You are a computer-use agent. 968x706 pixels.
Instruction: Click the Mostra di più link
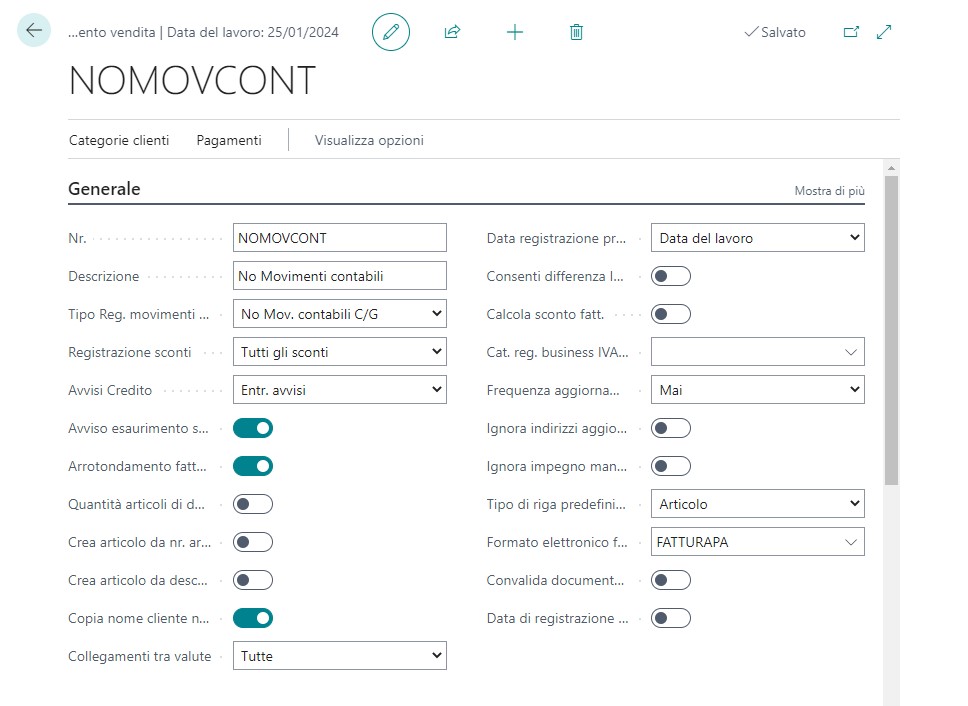pyautogui.click(x=829, y=190)
